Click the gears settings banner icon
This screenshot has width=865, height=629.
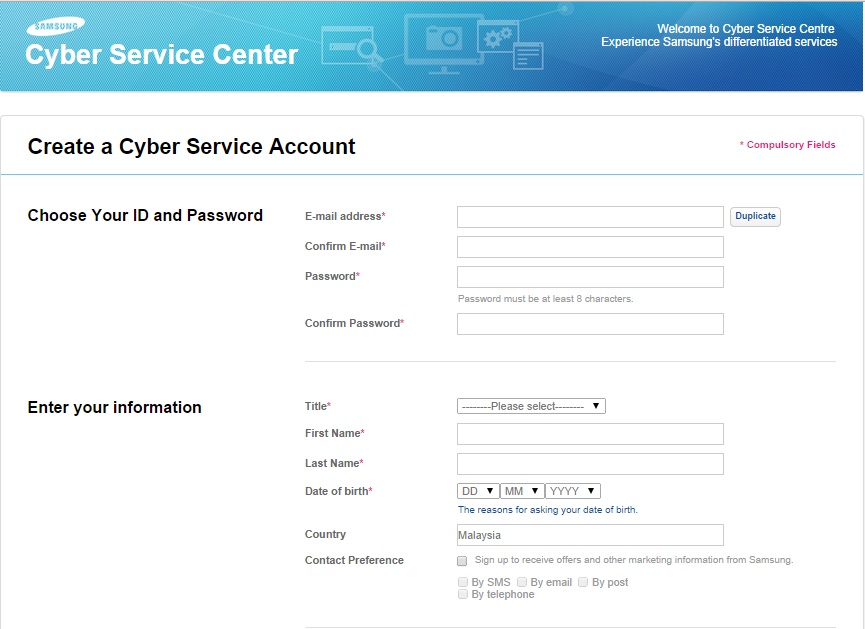tap(498, 37)
